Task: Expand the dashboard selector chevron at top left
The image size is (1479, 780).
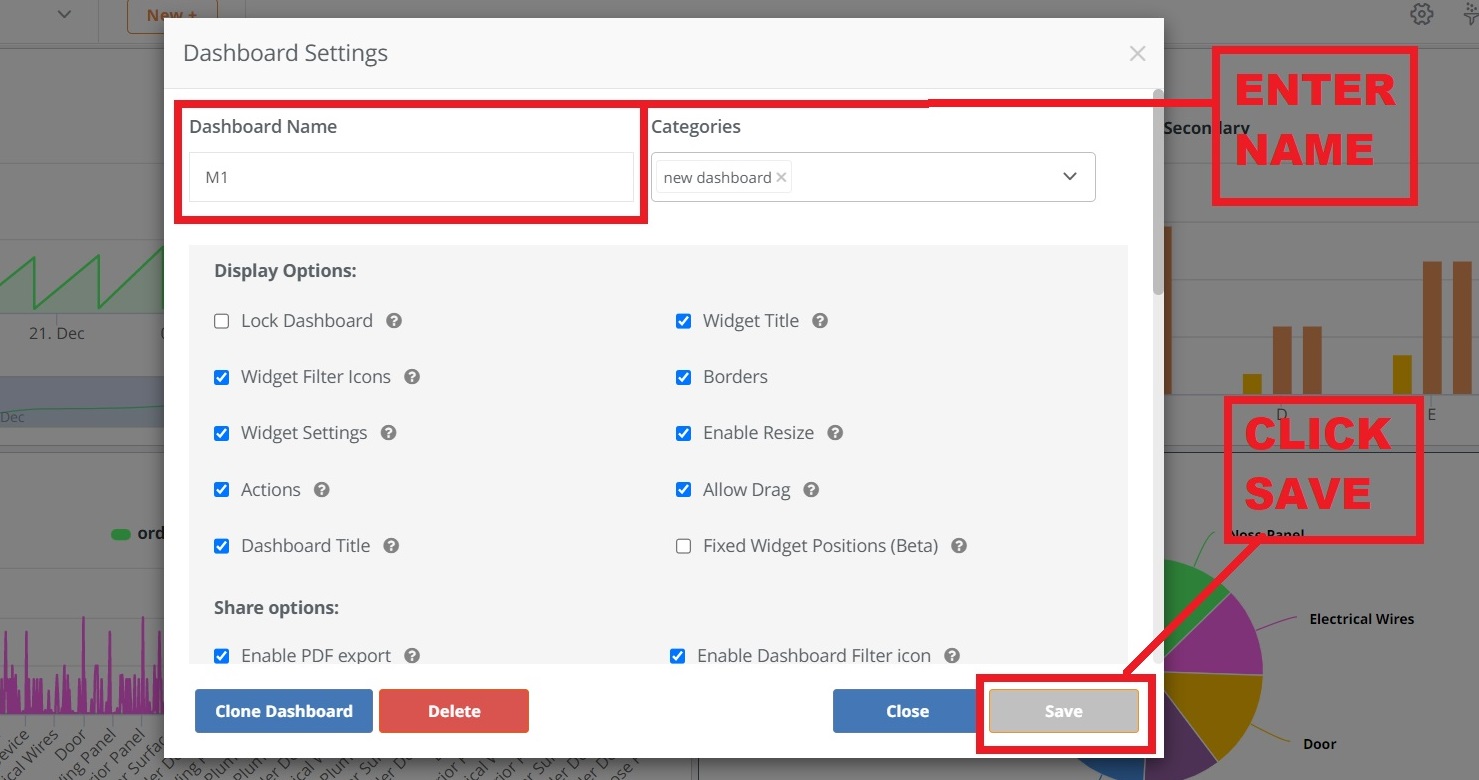Action: click(x=63, y=14)
